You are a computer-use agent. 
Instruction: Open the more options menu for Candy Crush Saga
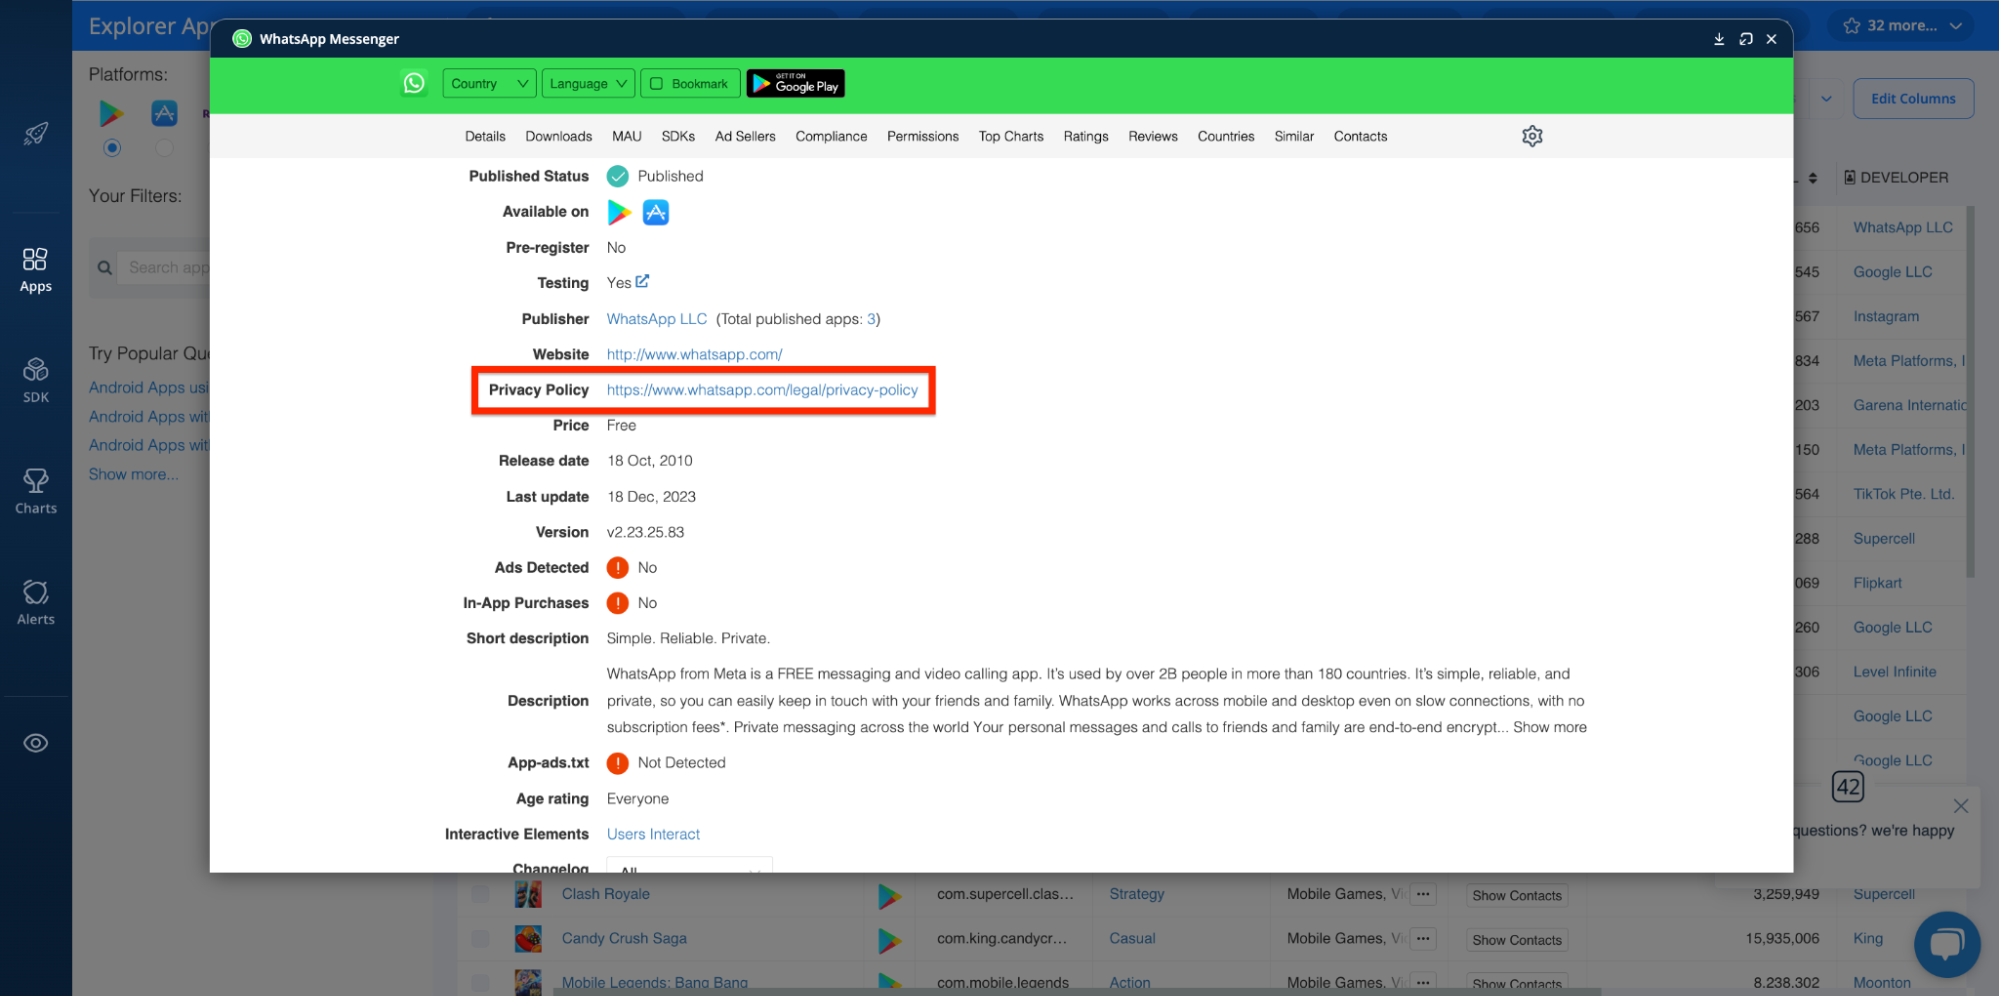click(1423, 939)
